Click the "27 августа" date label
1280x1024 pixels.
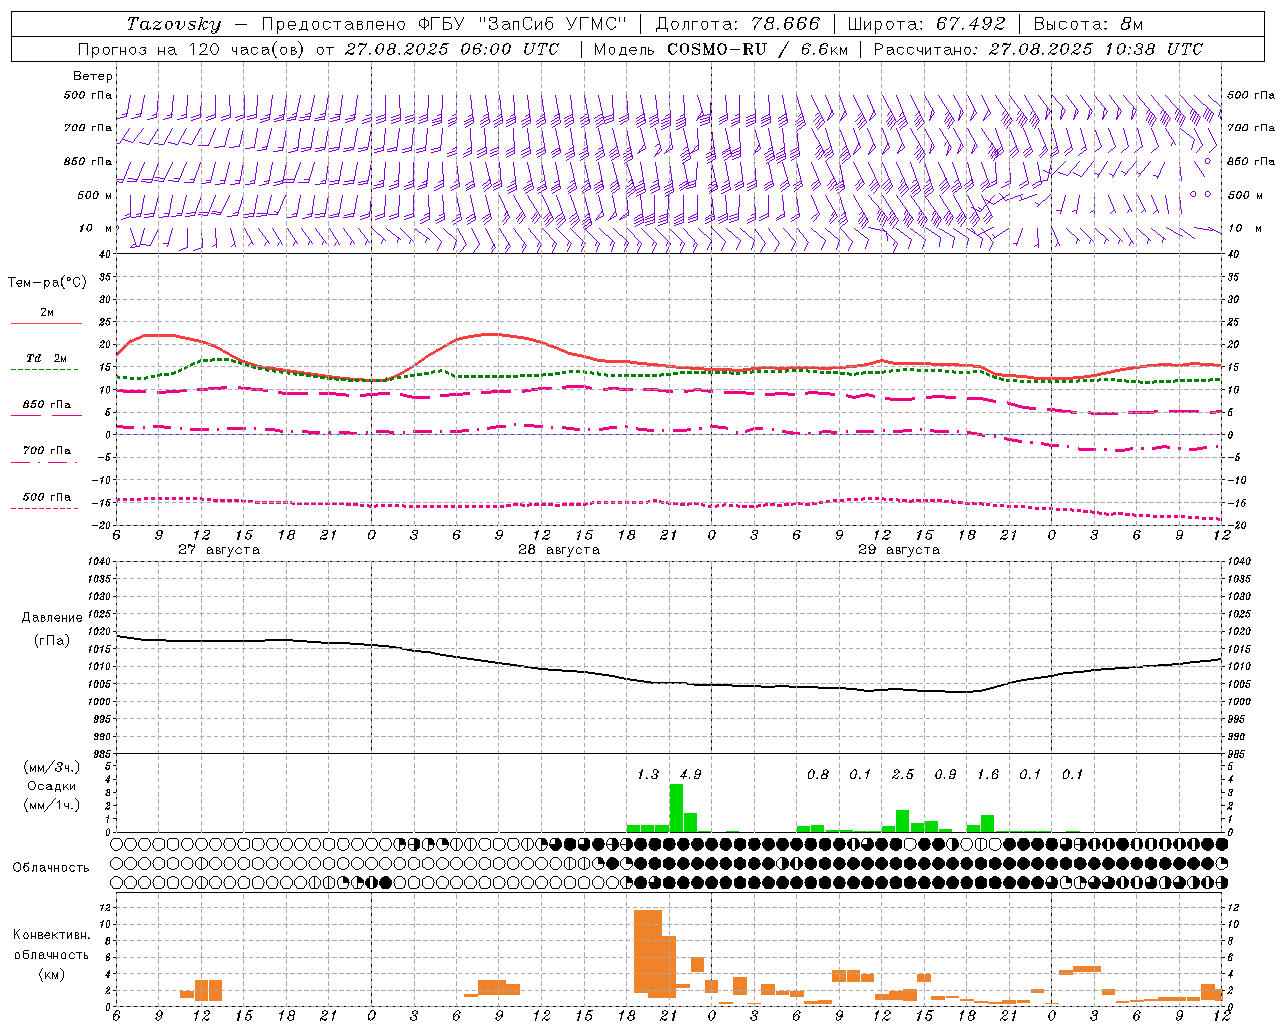click(219, 550)
